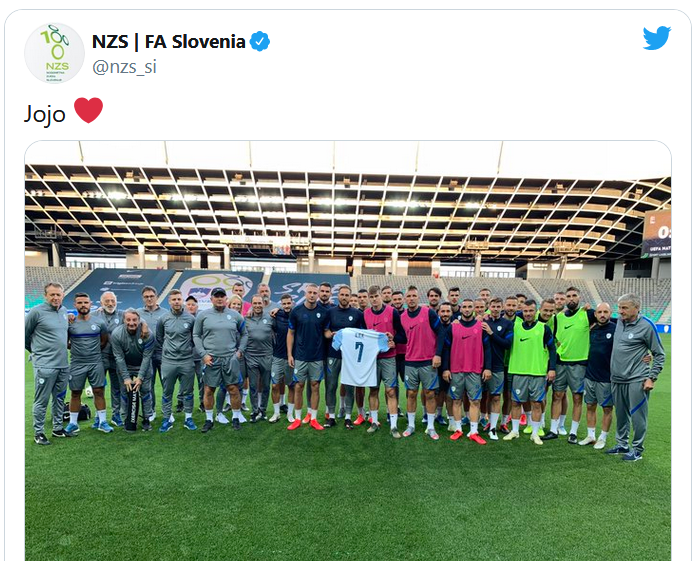
Task: Click the red heart emoji
Action: (x=88, y=110)
